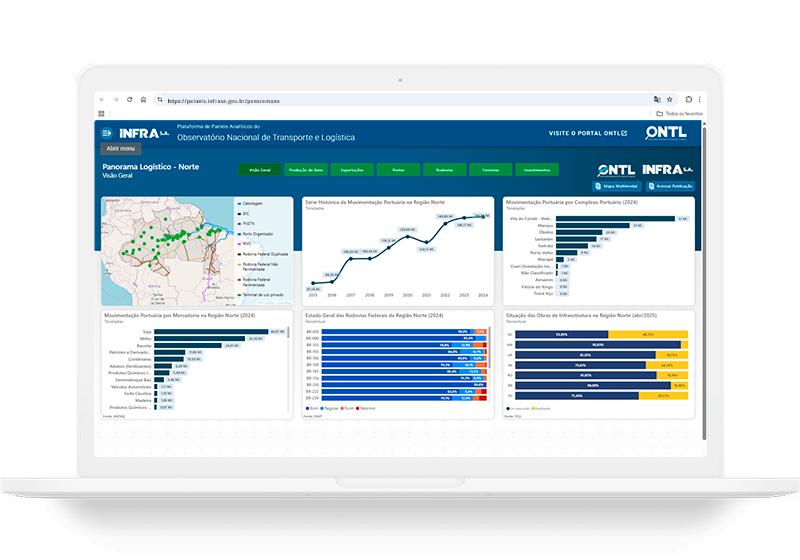Open the hamburger menu beside INFRA logo
Viewport: 800px width, 560px height.
(x=106, y=133)
